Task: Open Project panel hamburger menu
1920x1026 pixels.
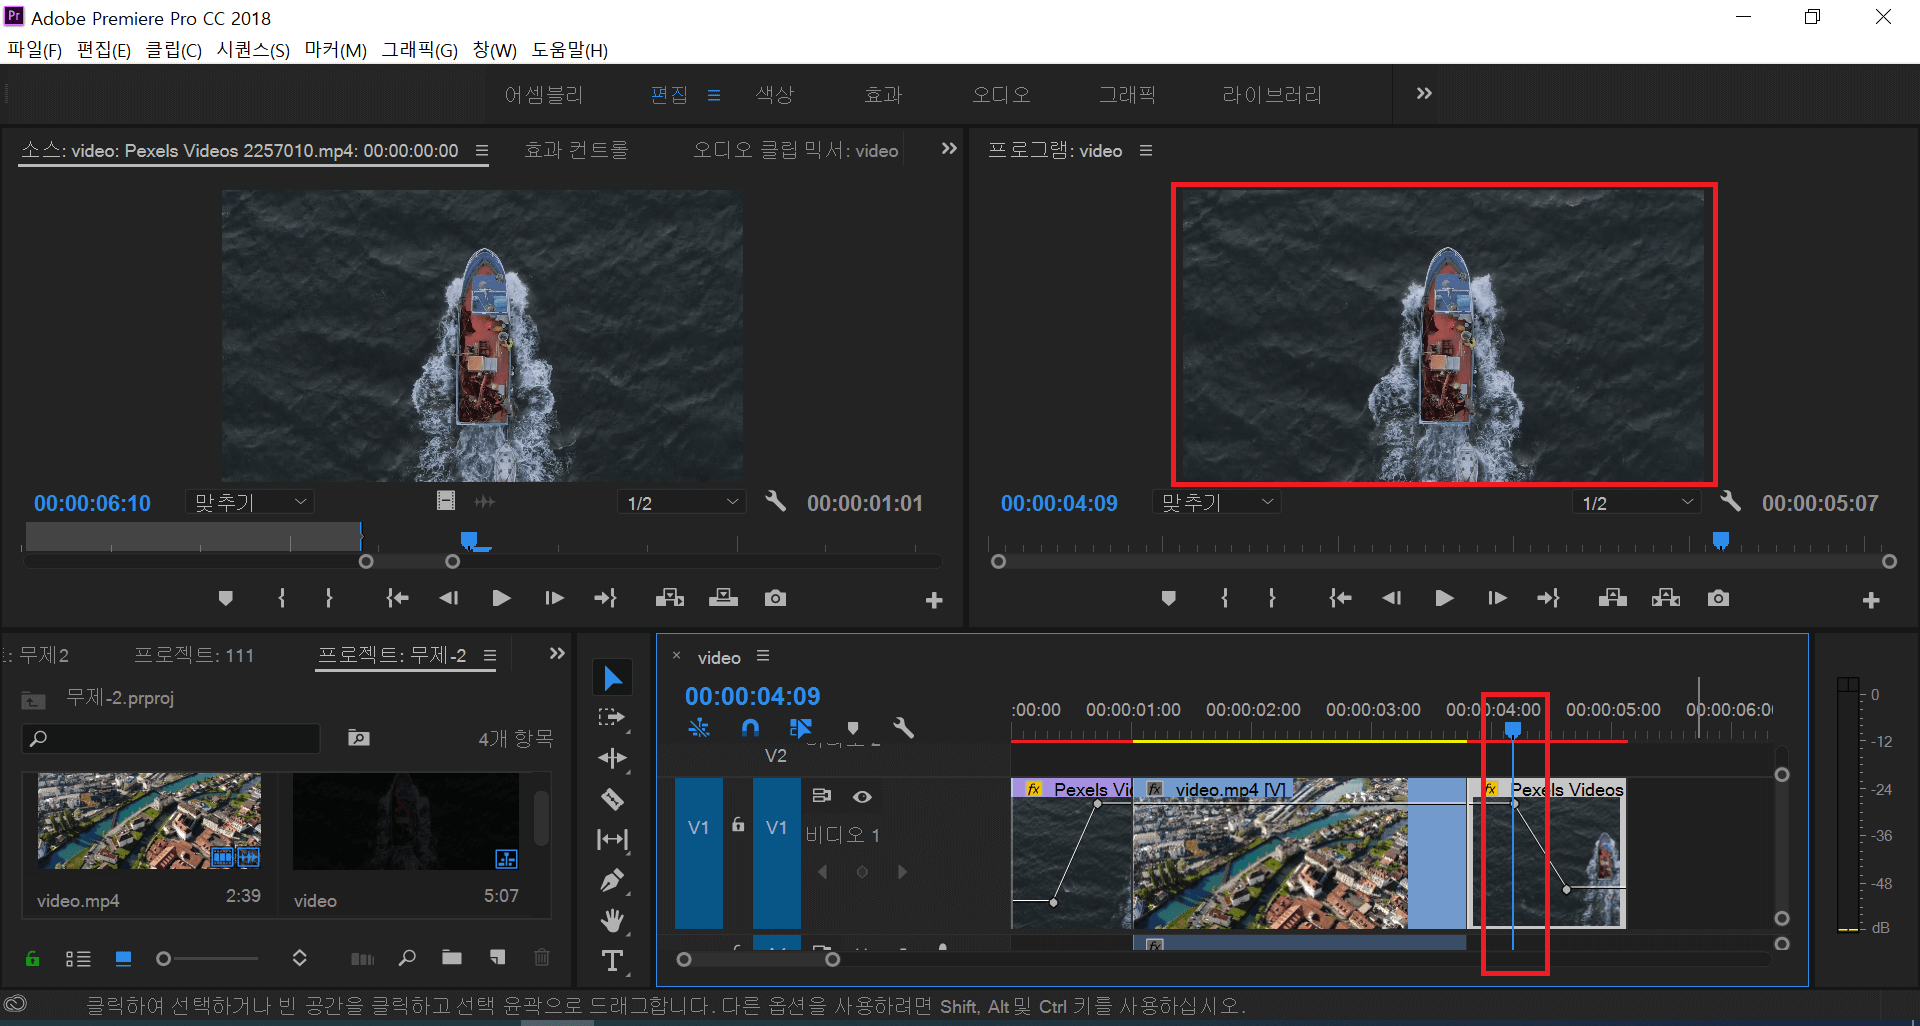Action: click(490, 655)
